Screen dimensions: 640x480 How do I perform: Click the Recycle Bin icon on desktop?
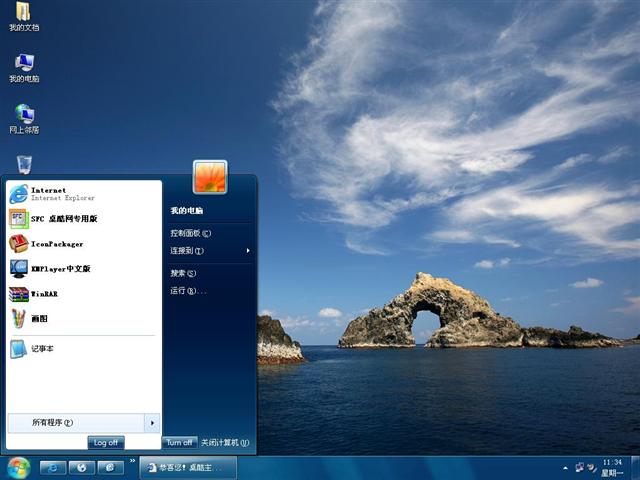24,163
